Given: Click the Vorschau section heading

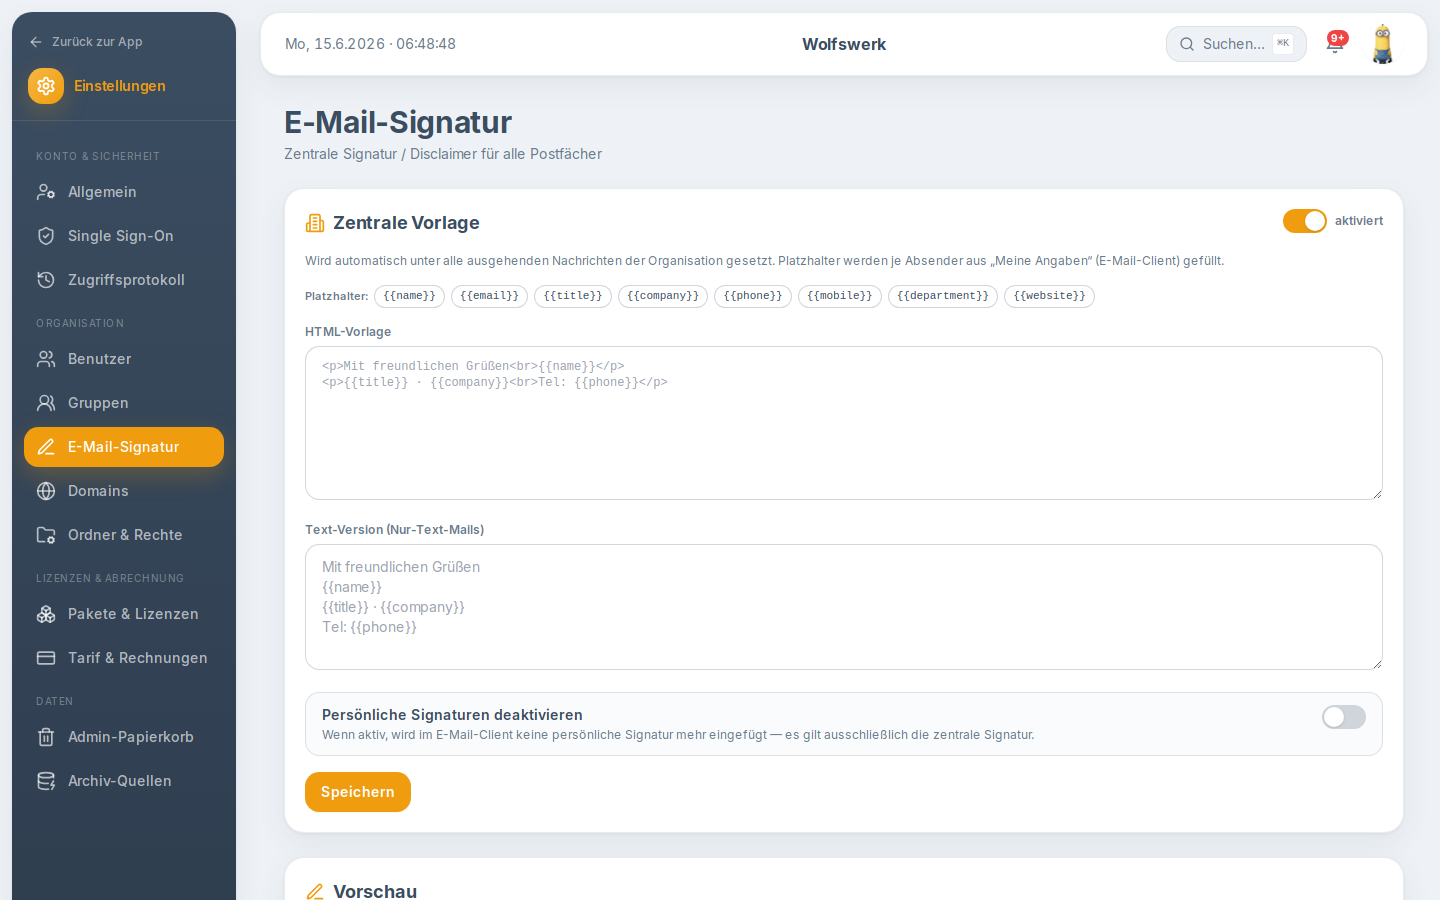Looking at the screenshot, I should pos(375,891).
